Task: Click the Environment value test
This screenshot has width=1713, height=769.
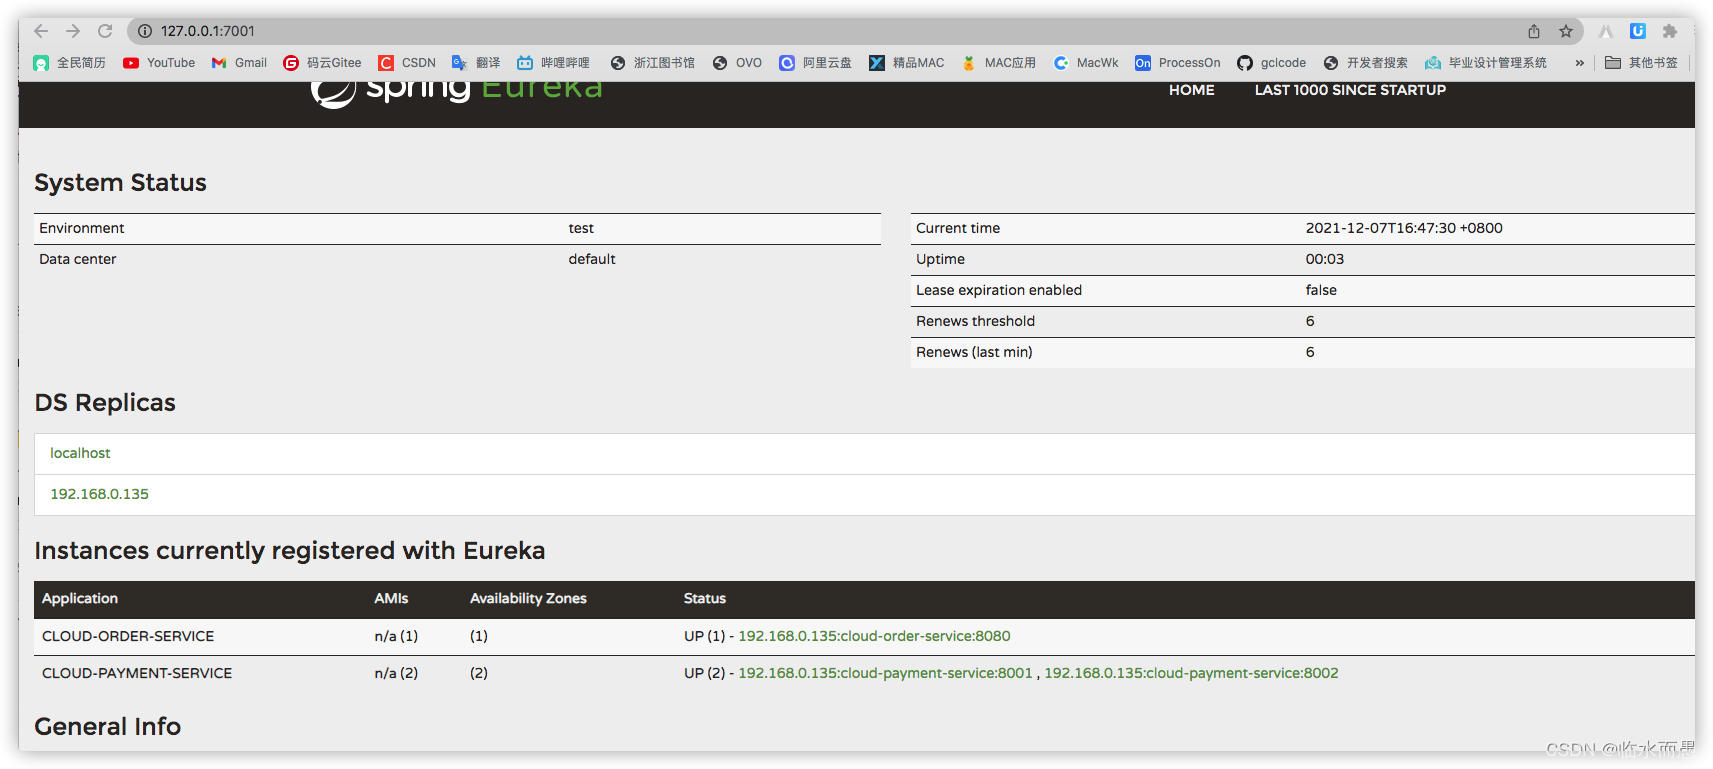Action: (x=581, y=228)
